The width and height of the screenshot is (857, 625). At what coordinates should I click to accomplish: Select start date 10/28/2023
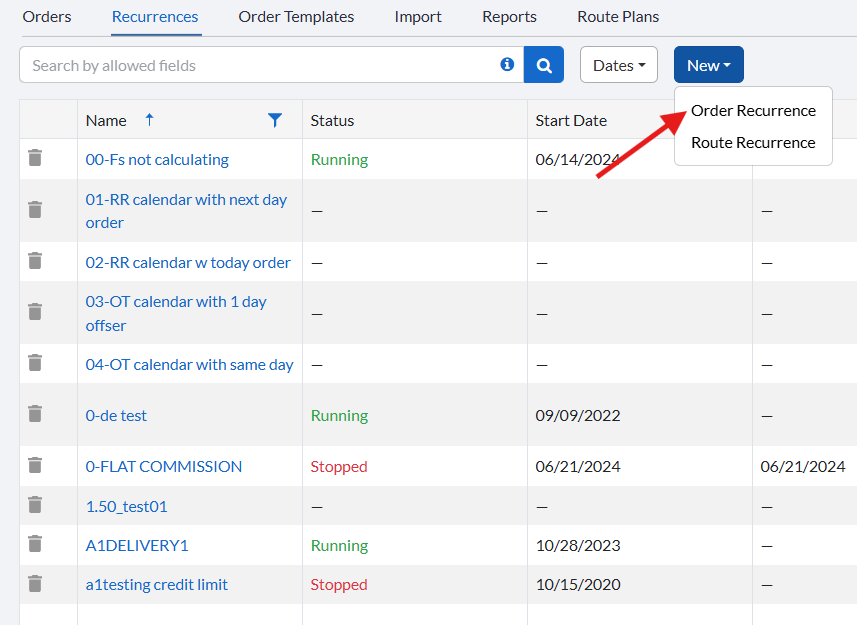pyautogui.click(x=578, y=545)
